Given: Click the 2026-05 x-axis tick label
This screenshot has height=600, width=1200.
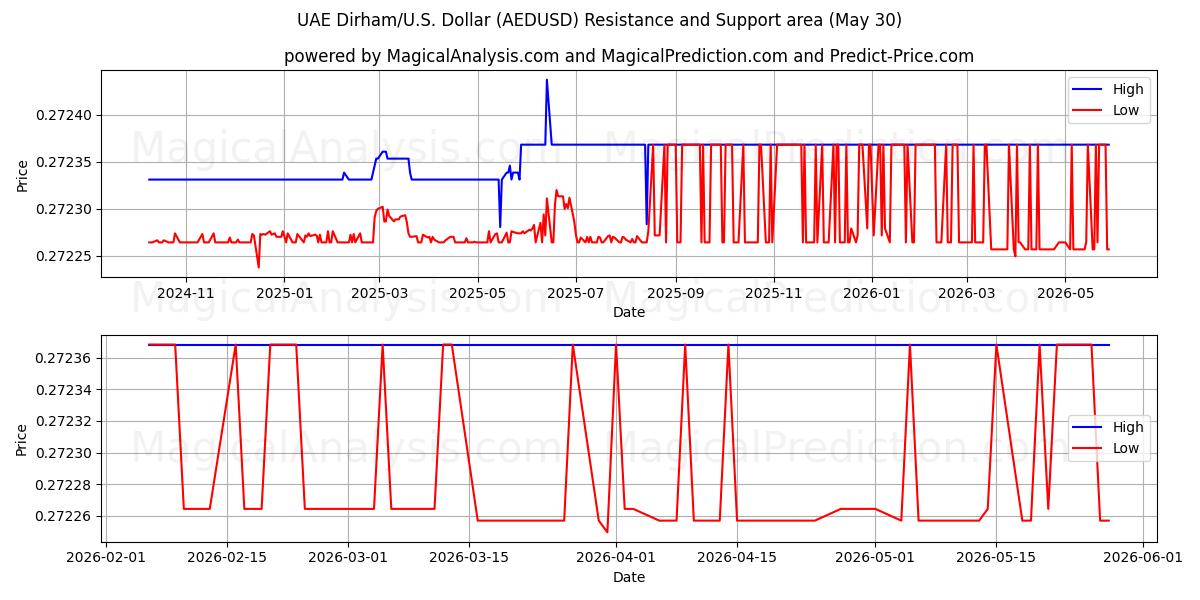Looking at the screenshot, I should coord(1064,294).
